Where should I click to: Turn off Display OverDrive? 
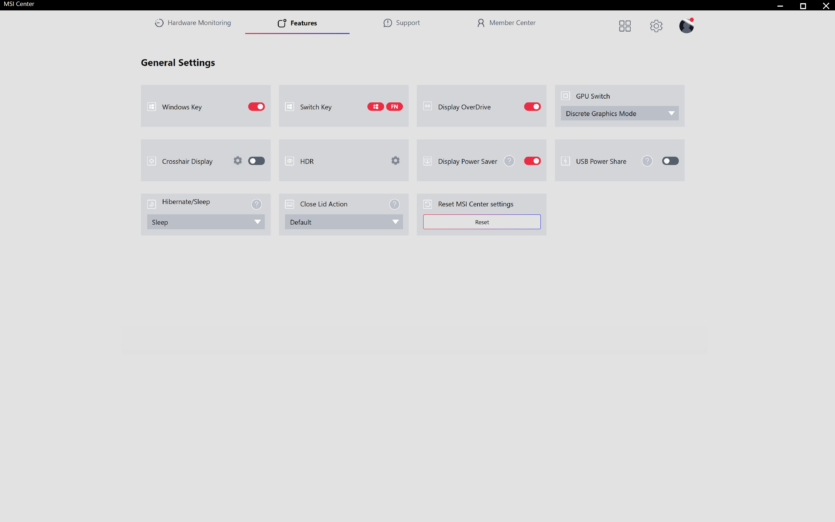pos(532,107)
